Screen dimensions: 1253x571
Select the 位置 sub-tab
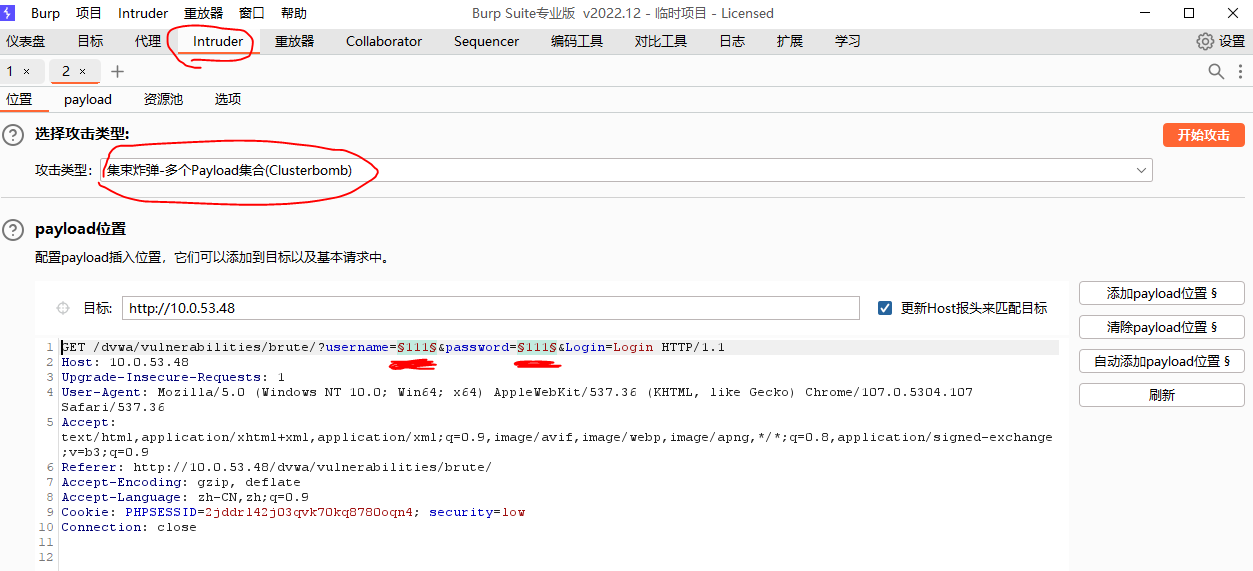(19, 99)
